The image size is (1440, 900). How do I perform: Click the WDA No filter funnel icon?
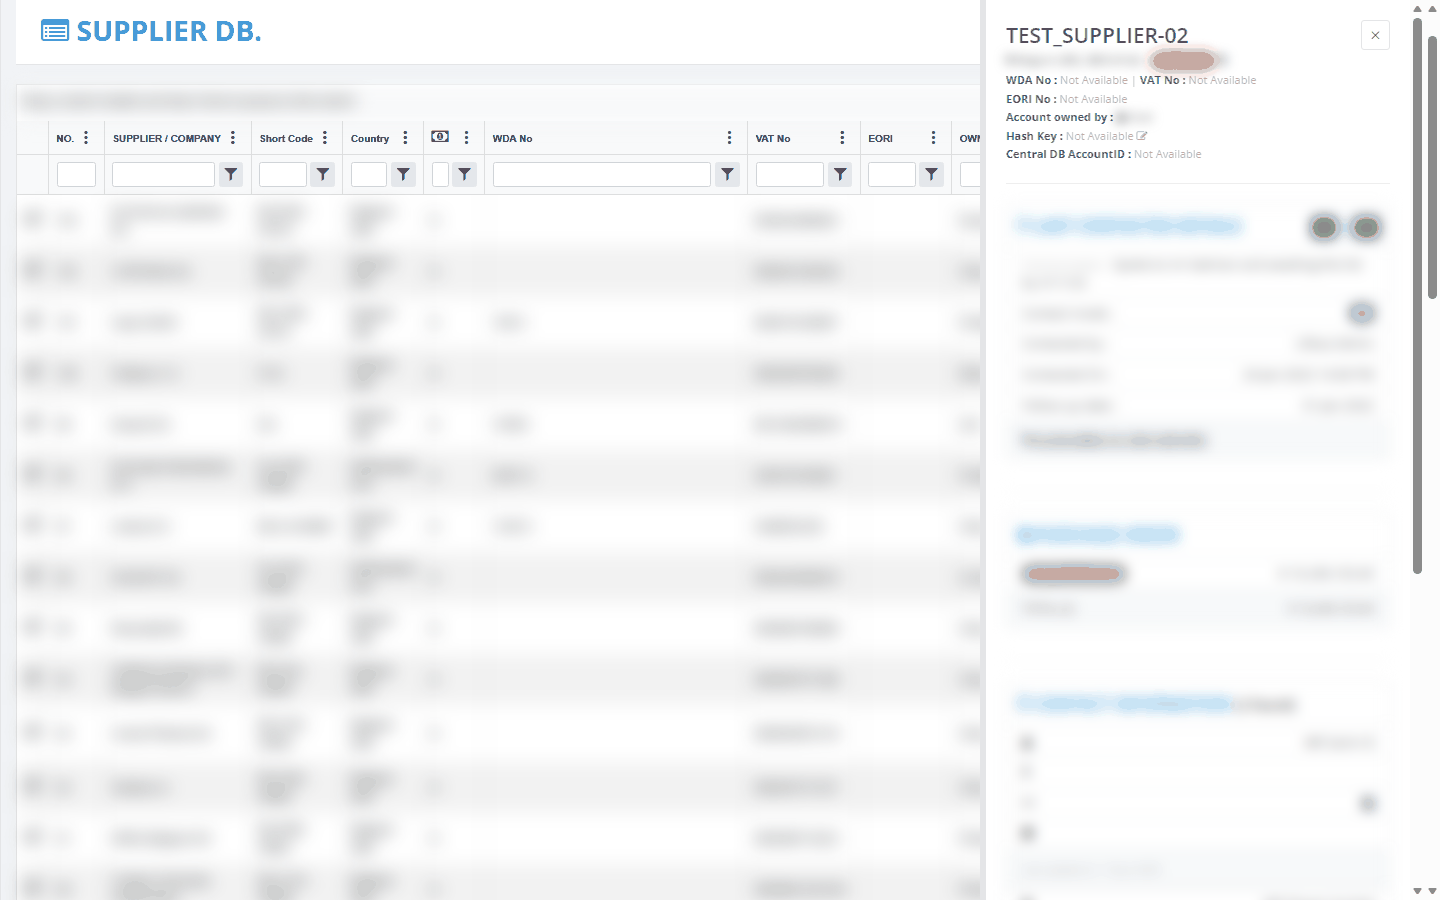[727, 174]
